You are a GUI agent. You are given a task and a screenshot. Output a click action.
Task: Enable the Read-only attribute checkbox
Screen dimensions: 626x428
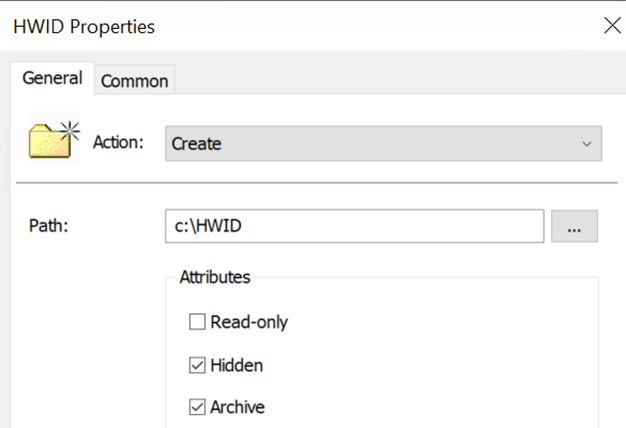coord(197,322)
